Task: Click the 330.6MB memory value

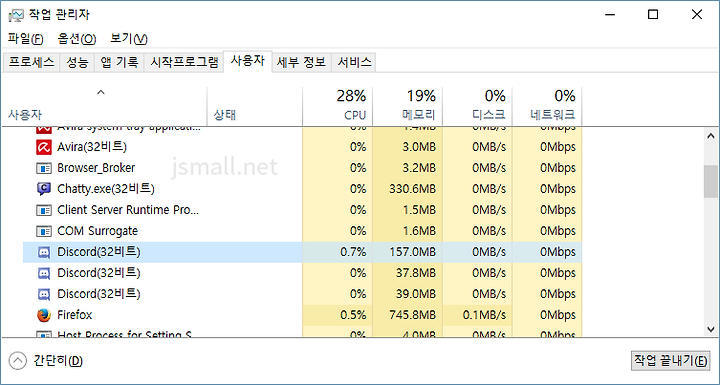Action: (x=412, y=189)
